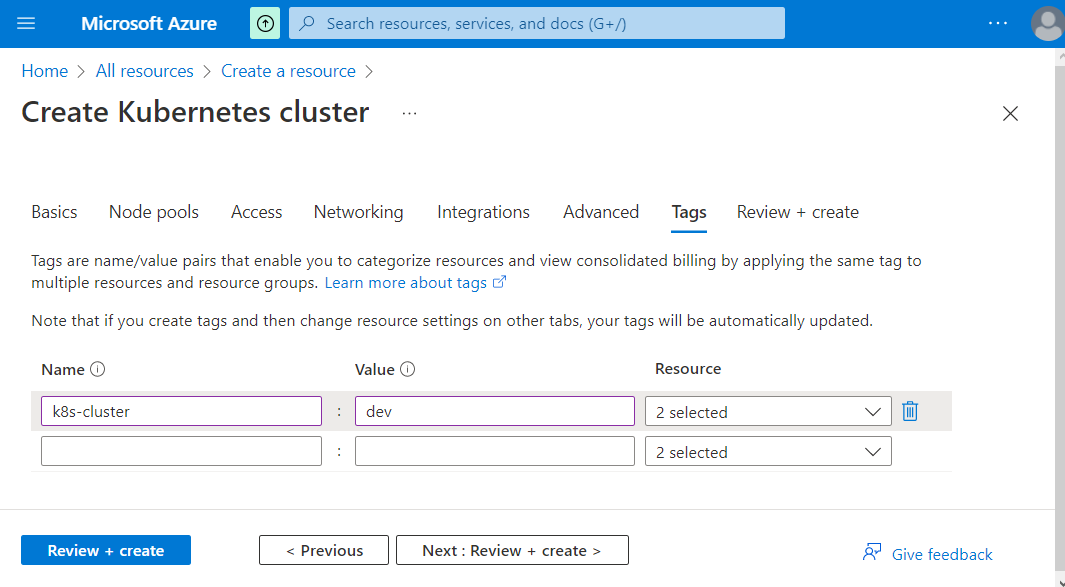Open Give feedback link
This screenshot has width=1065, height=587.
pyautogui.click(x=941, y=554)
